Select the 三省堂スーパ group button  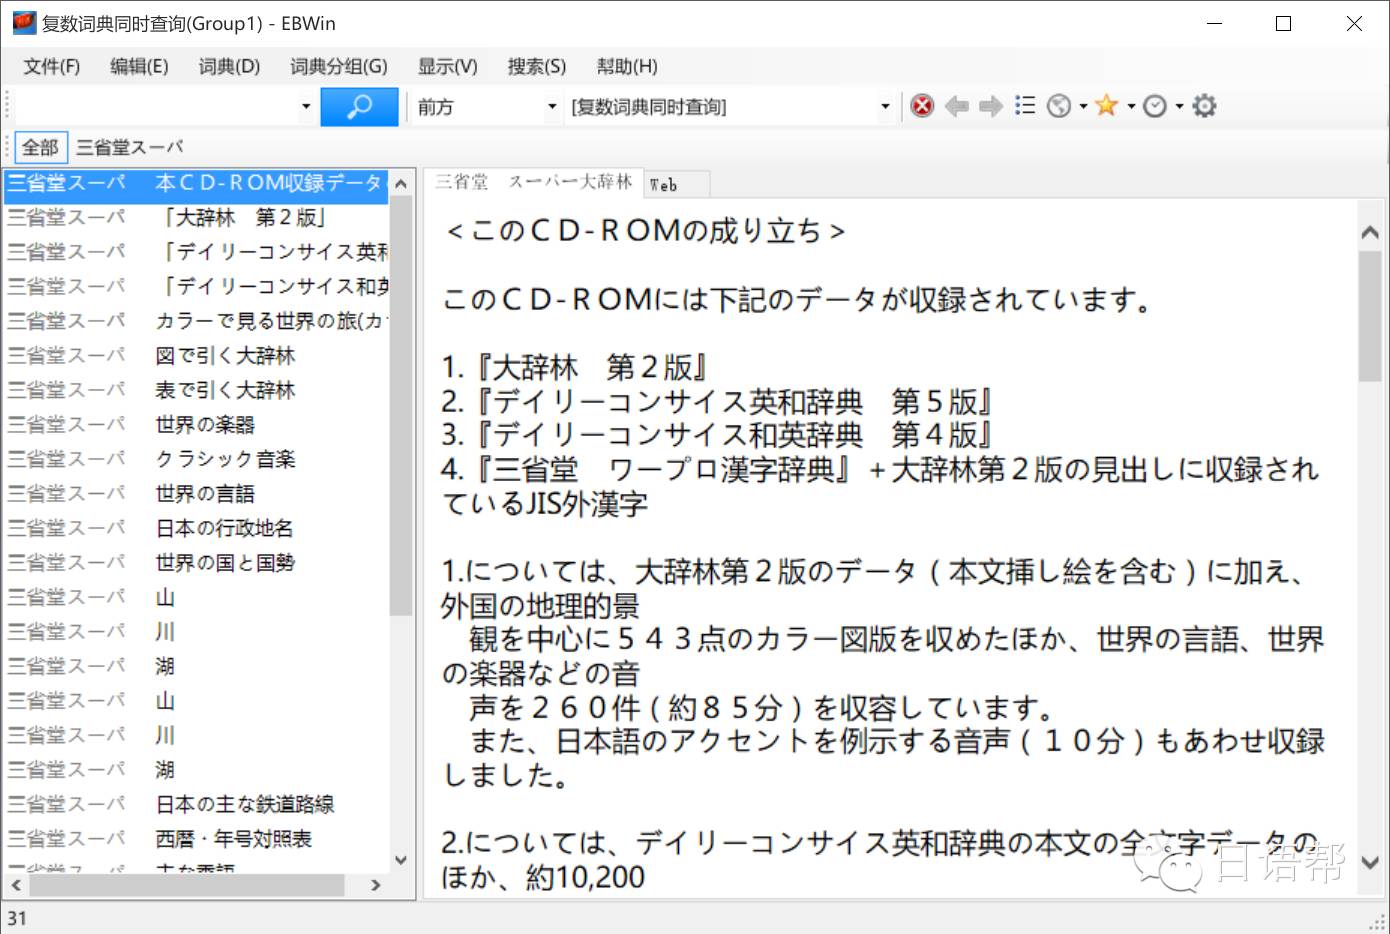click(130, 147)
